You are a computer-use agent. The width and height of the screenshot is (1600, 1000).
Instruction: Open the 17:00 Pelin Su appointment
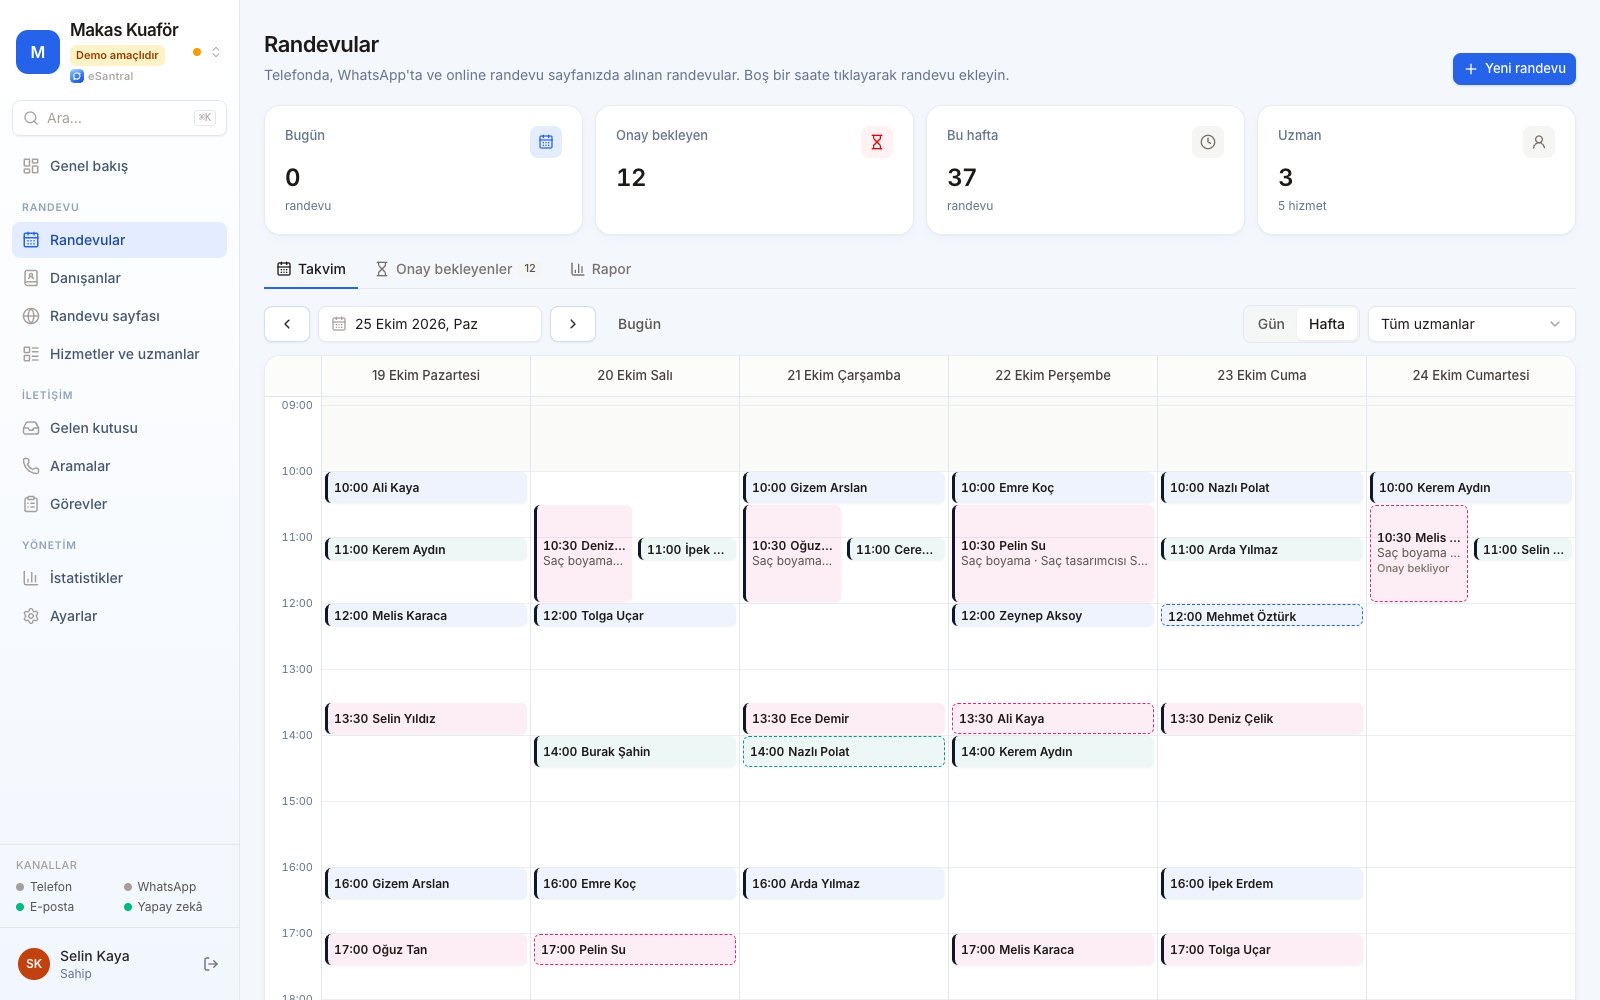(635, 950)
